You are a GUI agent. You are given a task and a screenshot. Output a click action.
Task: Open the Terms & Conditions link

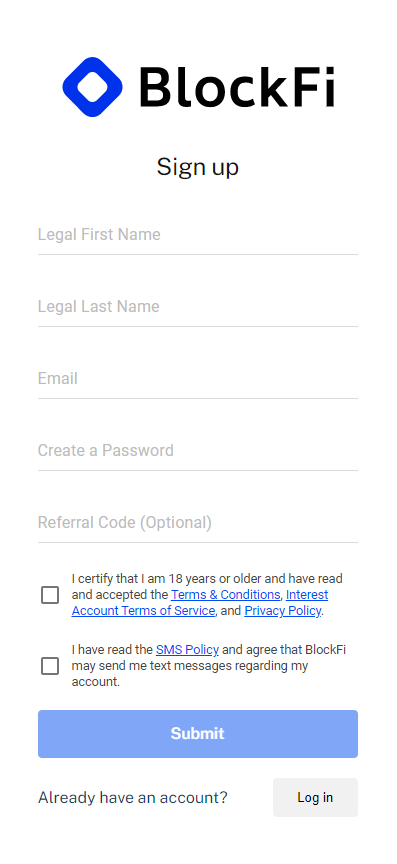click(226, 595)
